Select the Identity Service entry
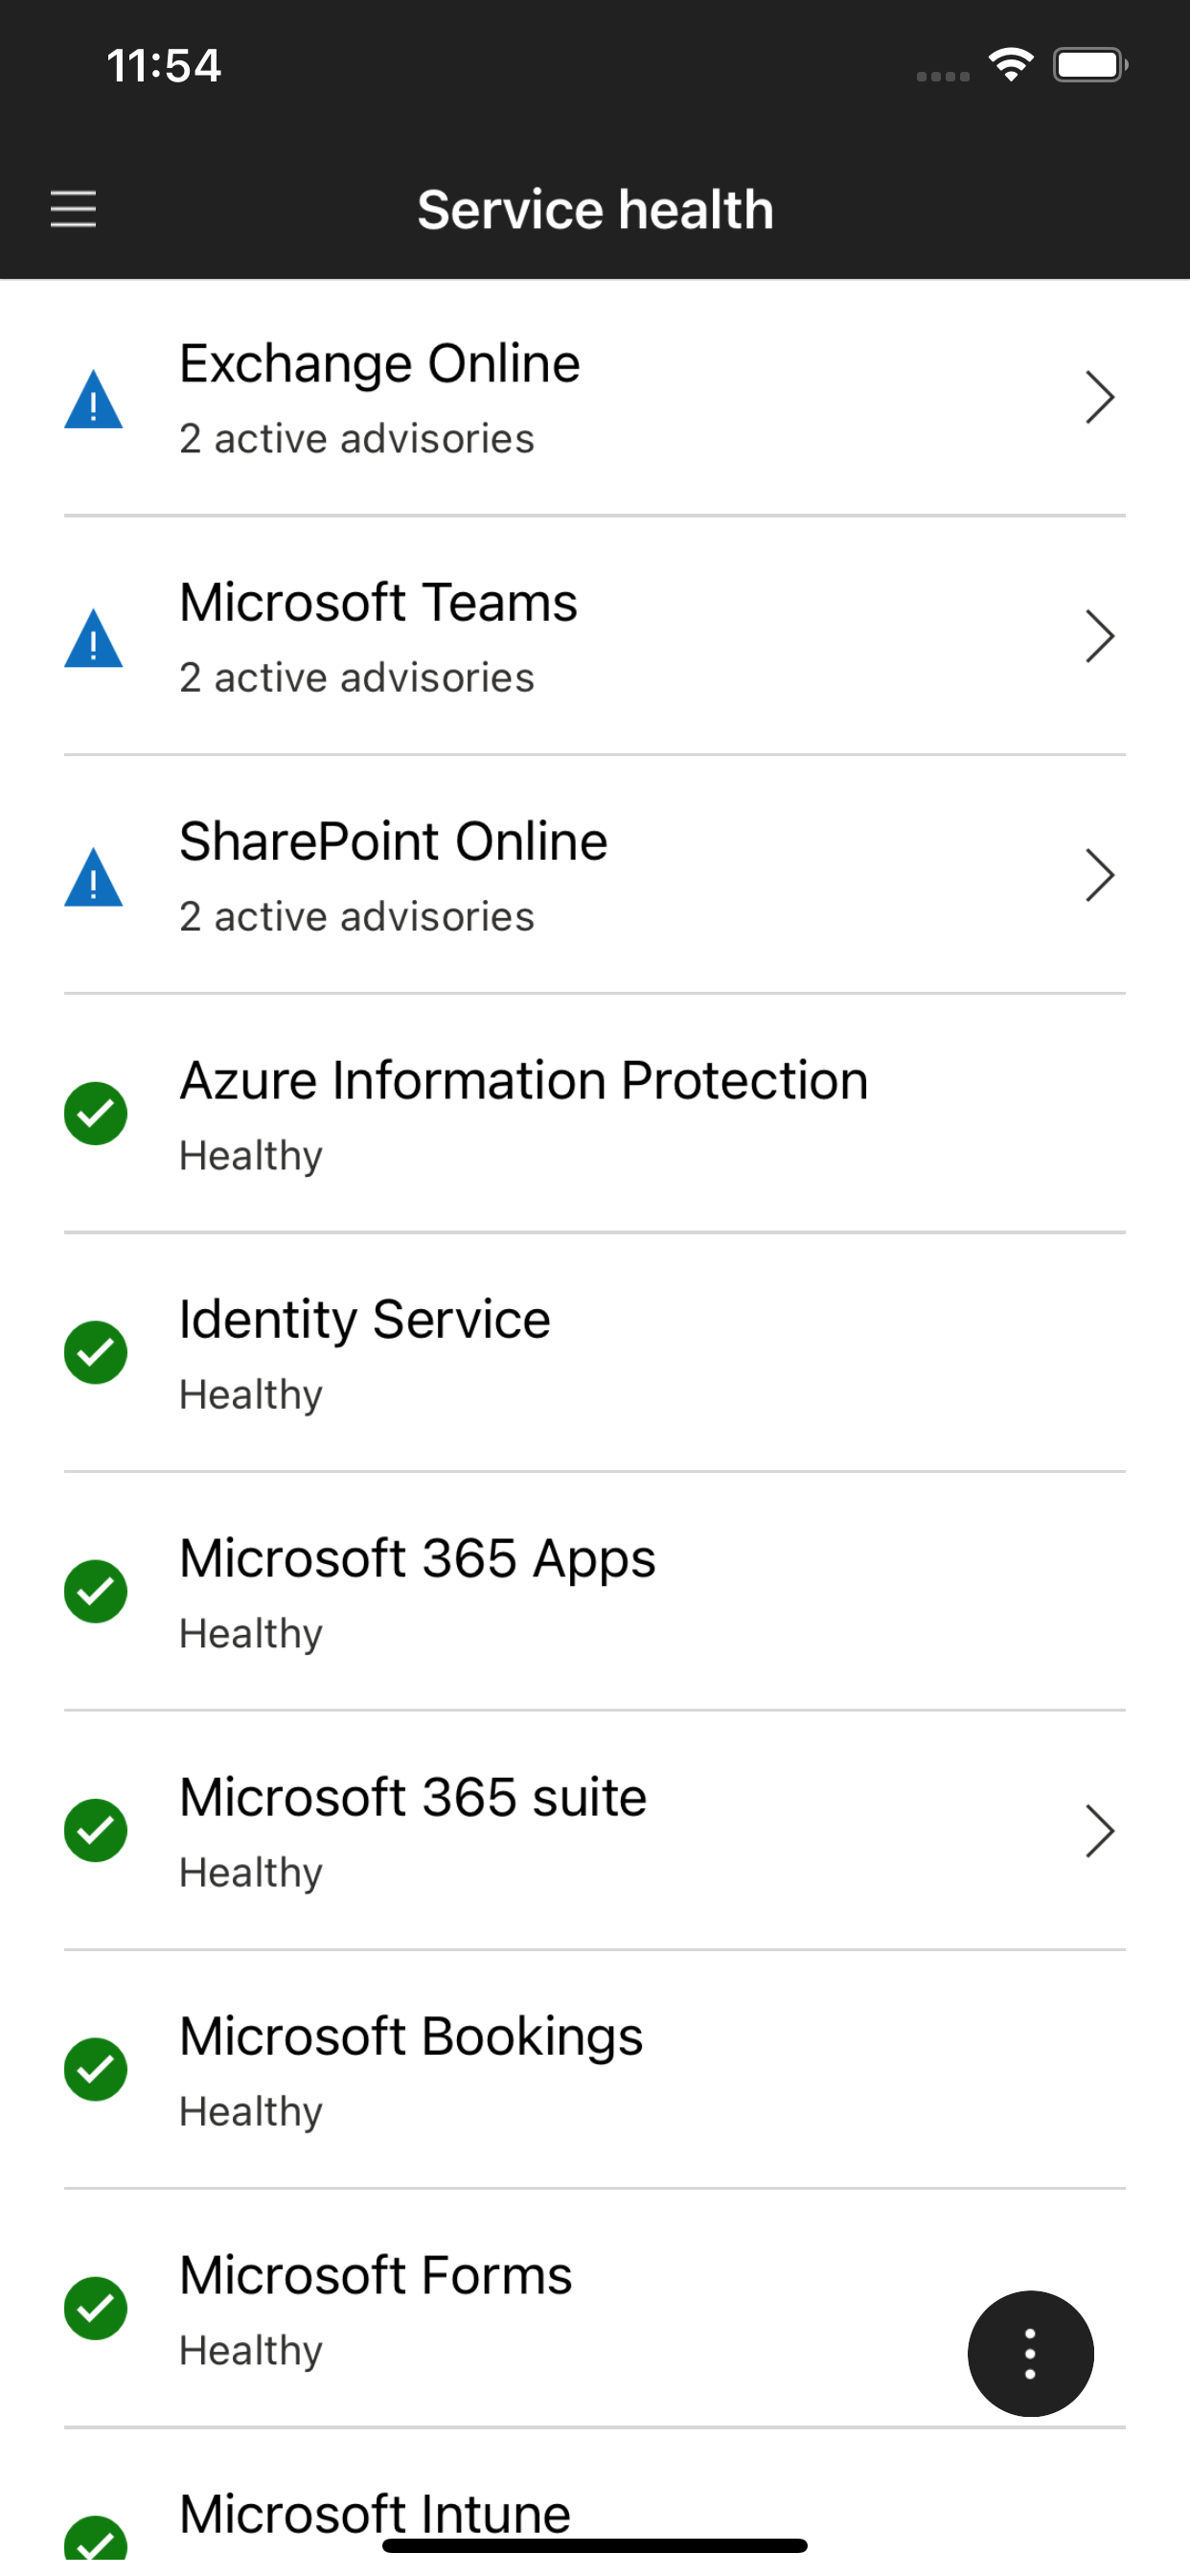The height and width of the screenshot is (2576, 1190). (x=595, y=1353)
